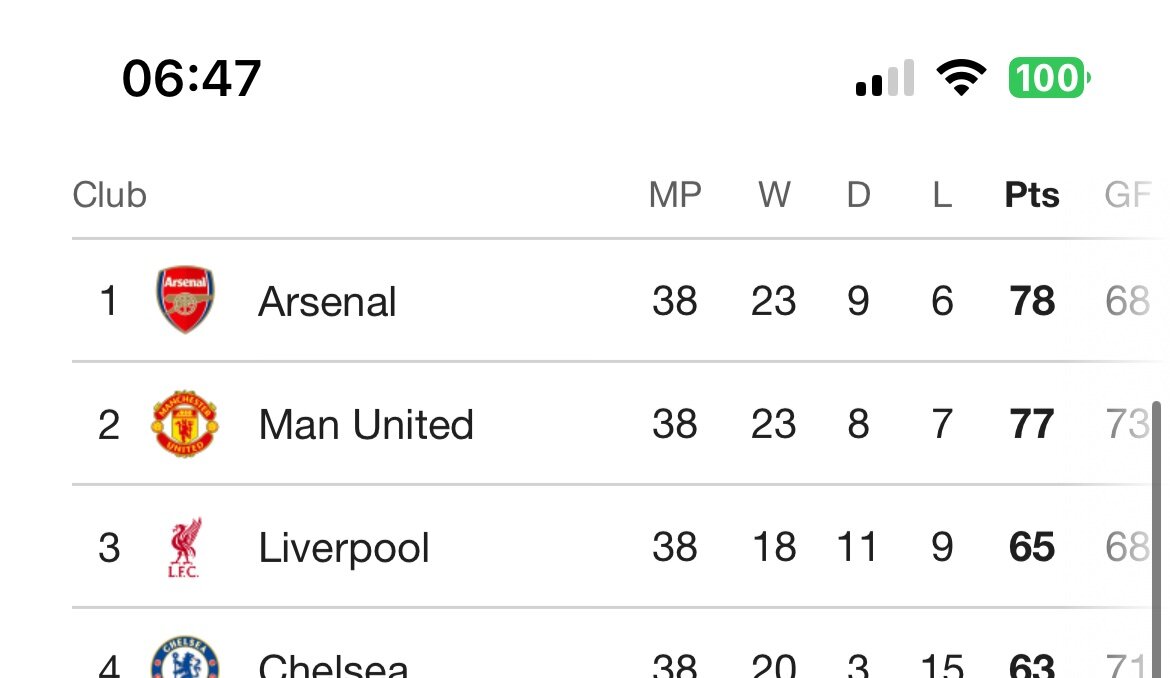
Task: Tap the L column header
Action: (x=942, y=195)
